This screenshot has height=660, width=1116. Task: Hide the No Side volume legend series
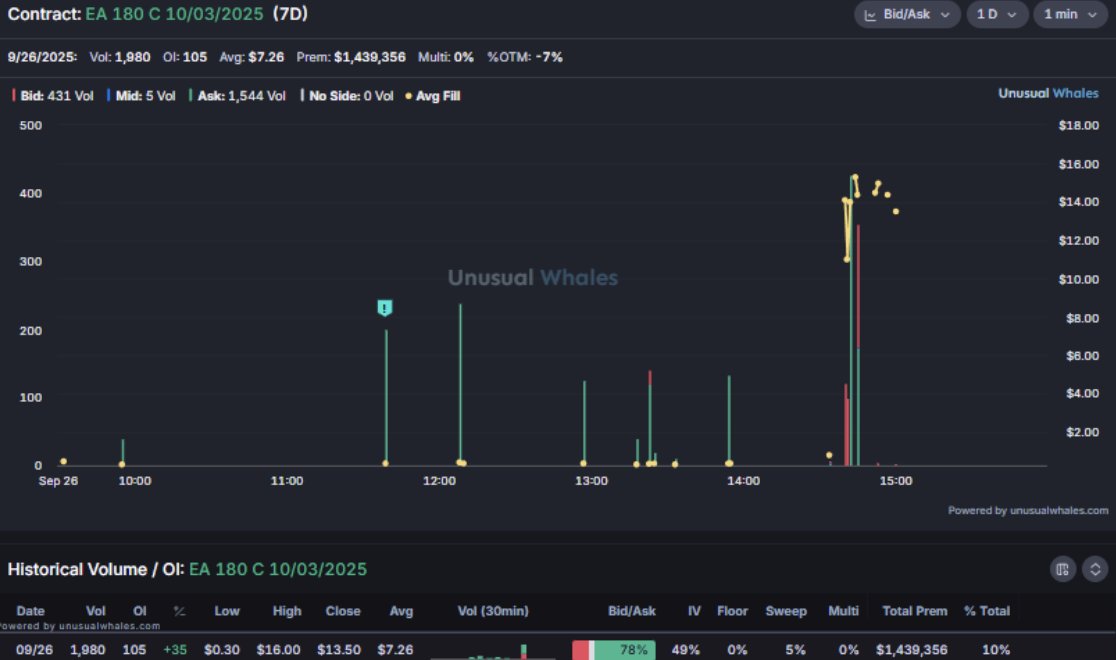coord(348,96)
